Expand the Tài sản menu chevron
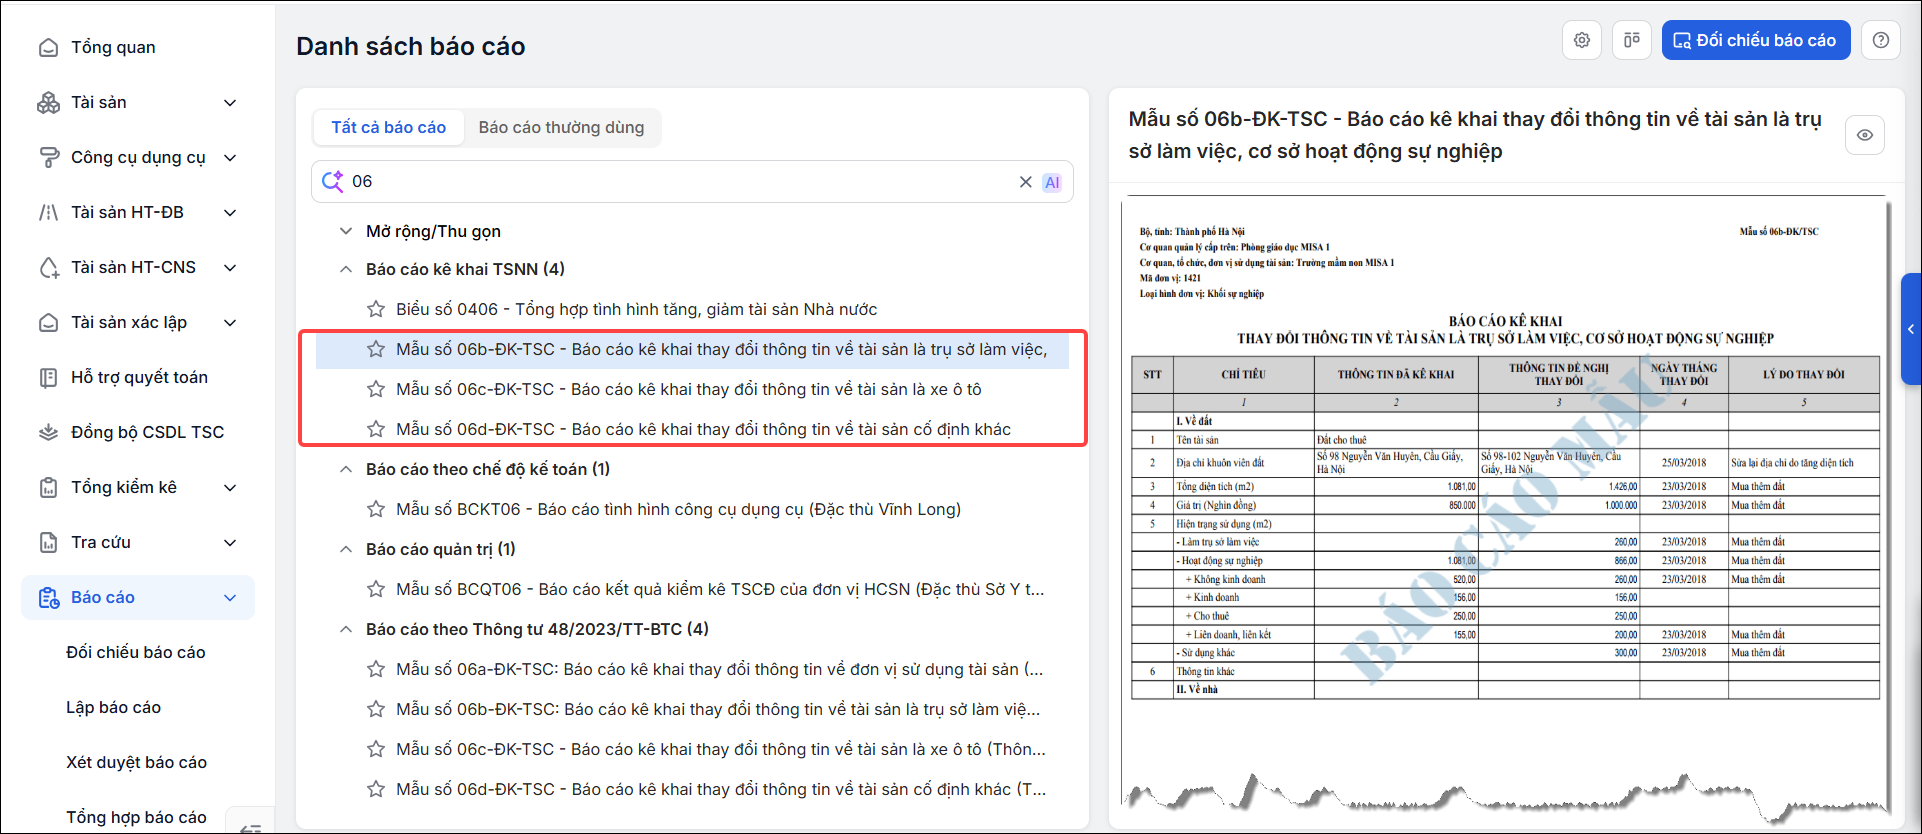Viewport: 1922px width, 834px height. click(x=230, y=103)
